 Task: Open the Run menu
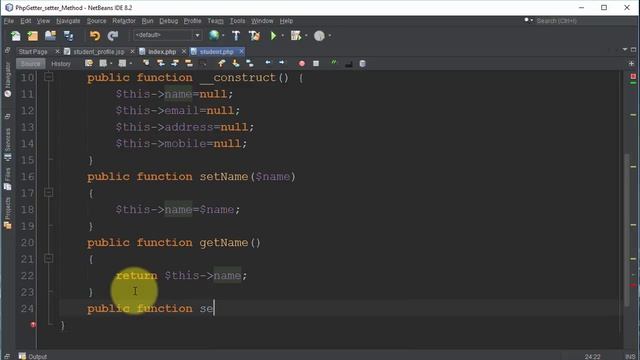(x=147, y=21)
